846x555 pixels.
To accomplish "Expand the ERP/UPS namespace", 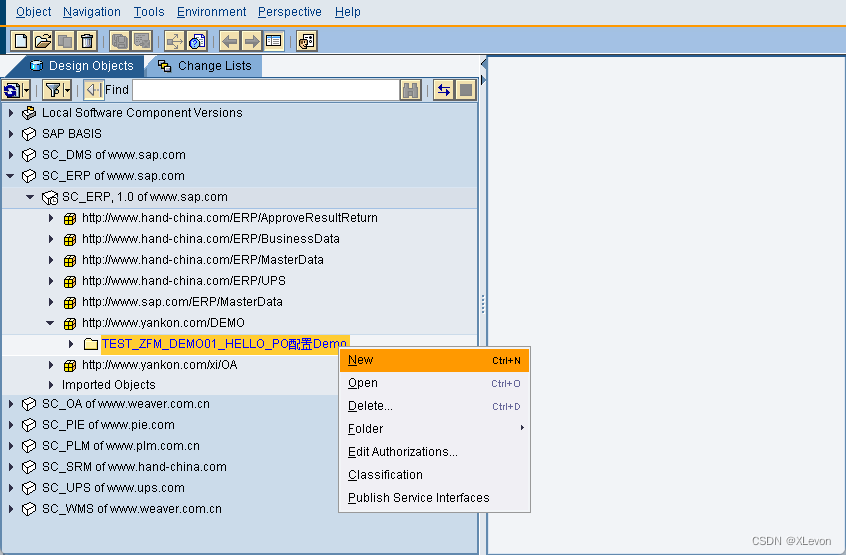I will point(51,281).
